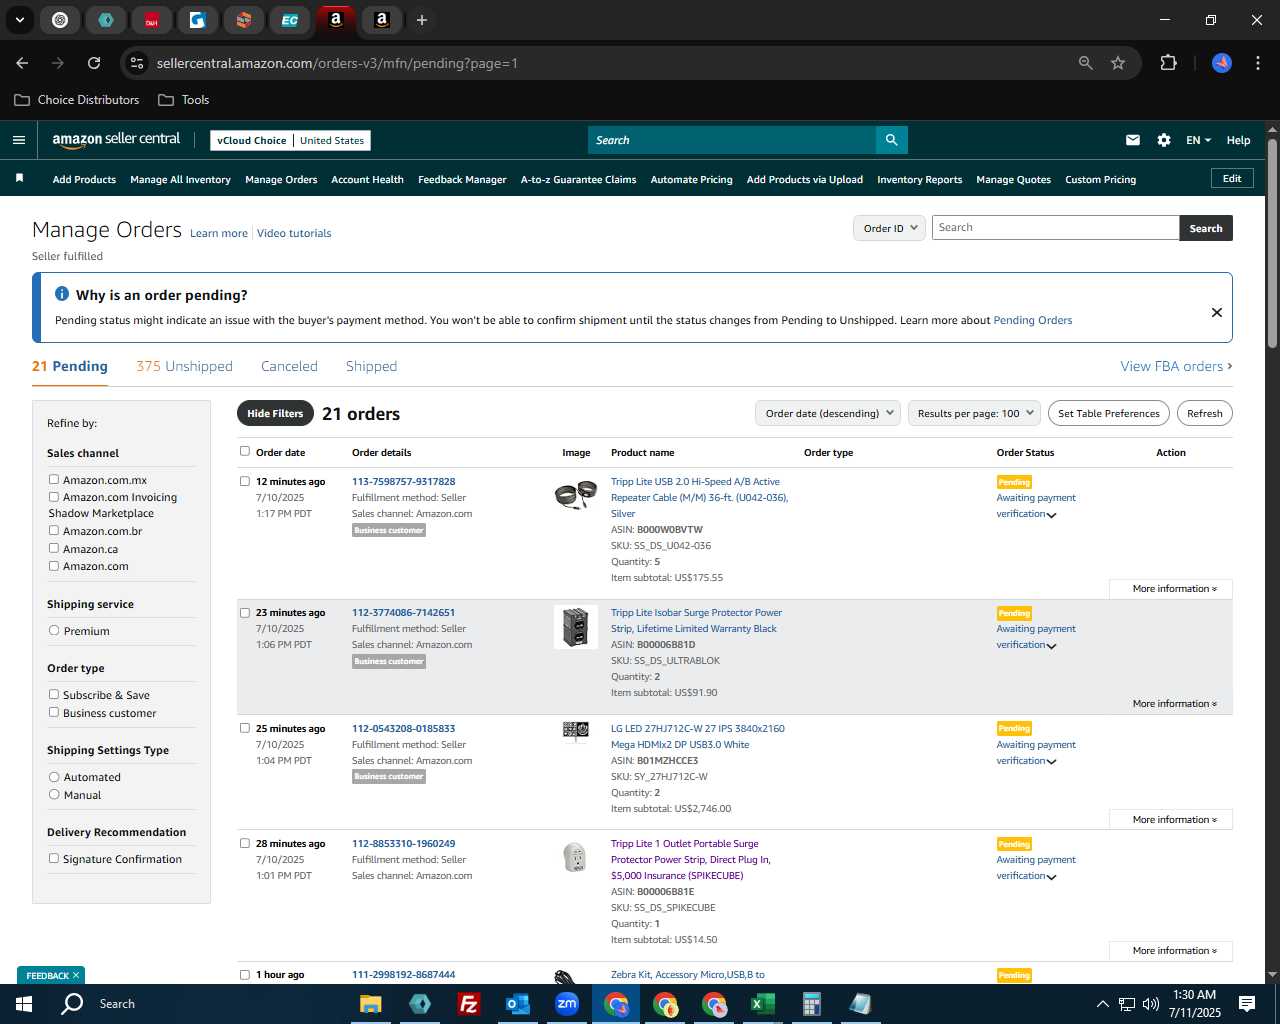Viewport: 1280px width, 1024px height.
Task: View site information icon in address bar
Action: pos(137,63)
